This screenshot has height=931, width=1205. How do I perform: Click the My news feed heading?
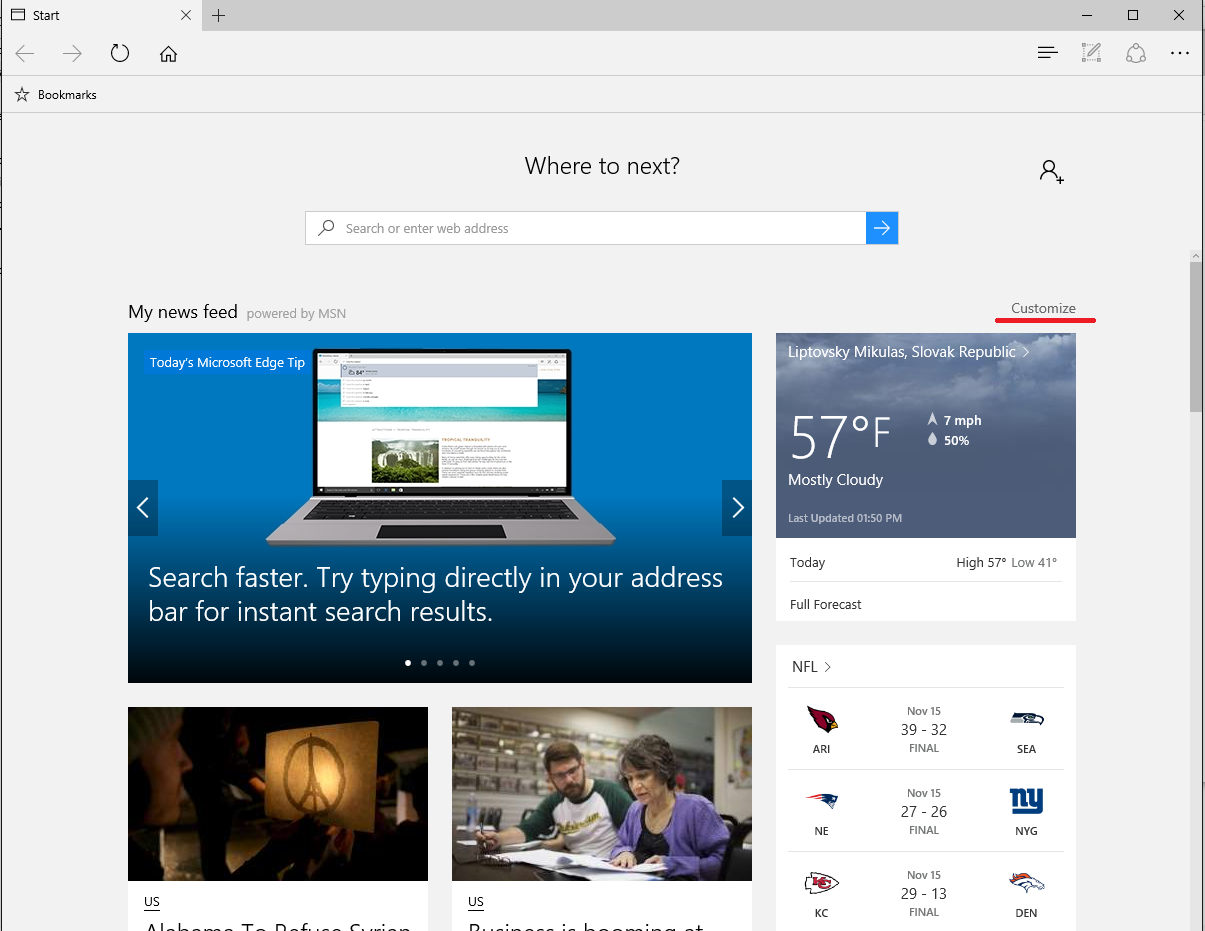(x=183, y=312)
